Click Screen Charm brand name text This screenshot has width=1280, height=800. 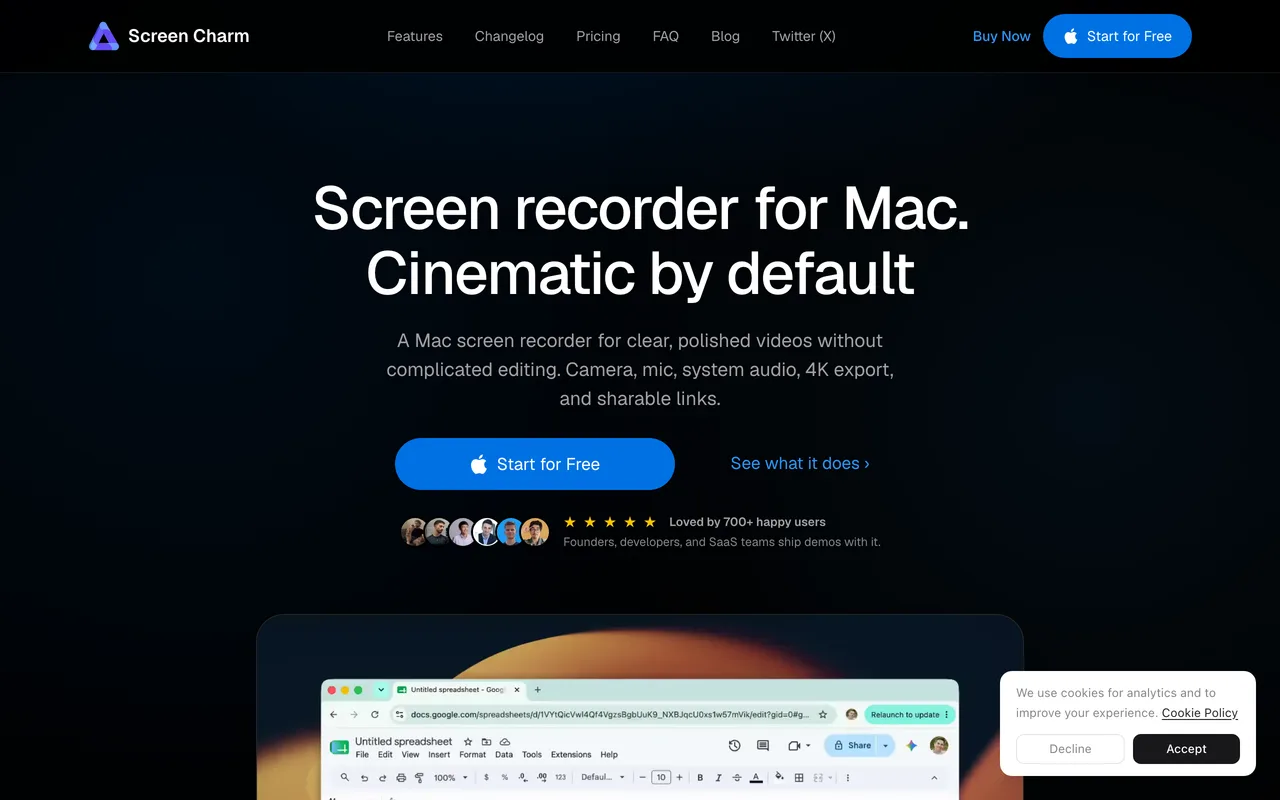pos(189,36)
